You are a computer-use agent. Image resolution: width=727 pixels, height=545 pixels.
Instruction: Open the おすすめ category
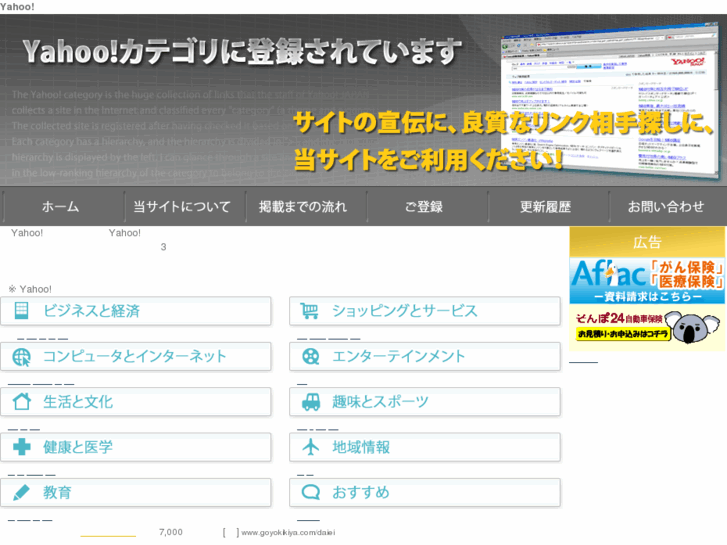425,493
